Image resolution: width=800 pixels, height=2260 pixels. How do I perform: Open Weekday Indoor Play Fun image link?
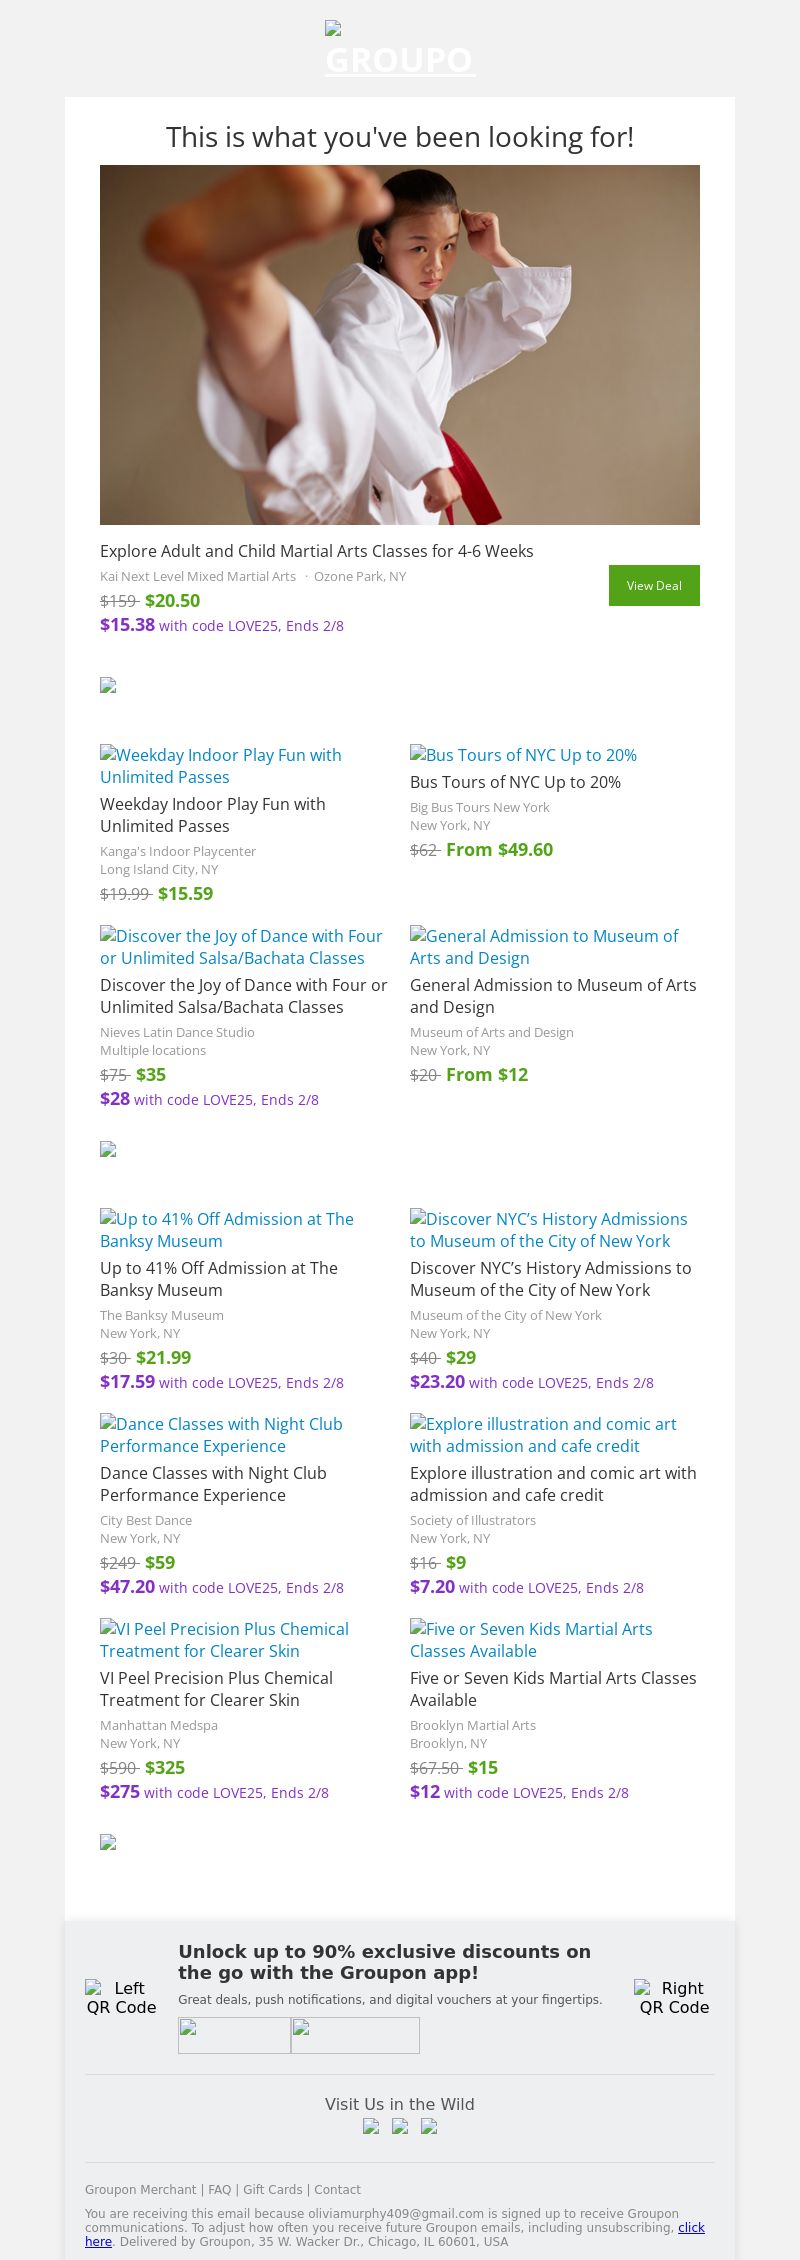[x=221, y=766]
